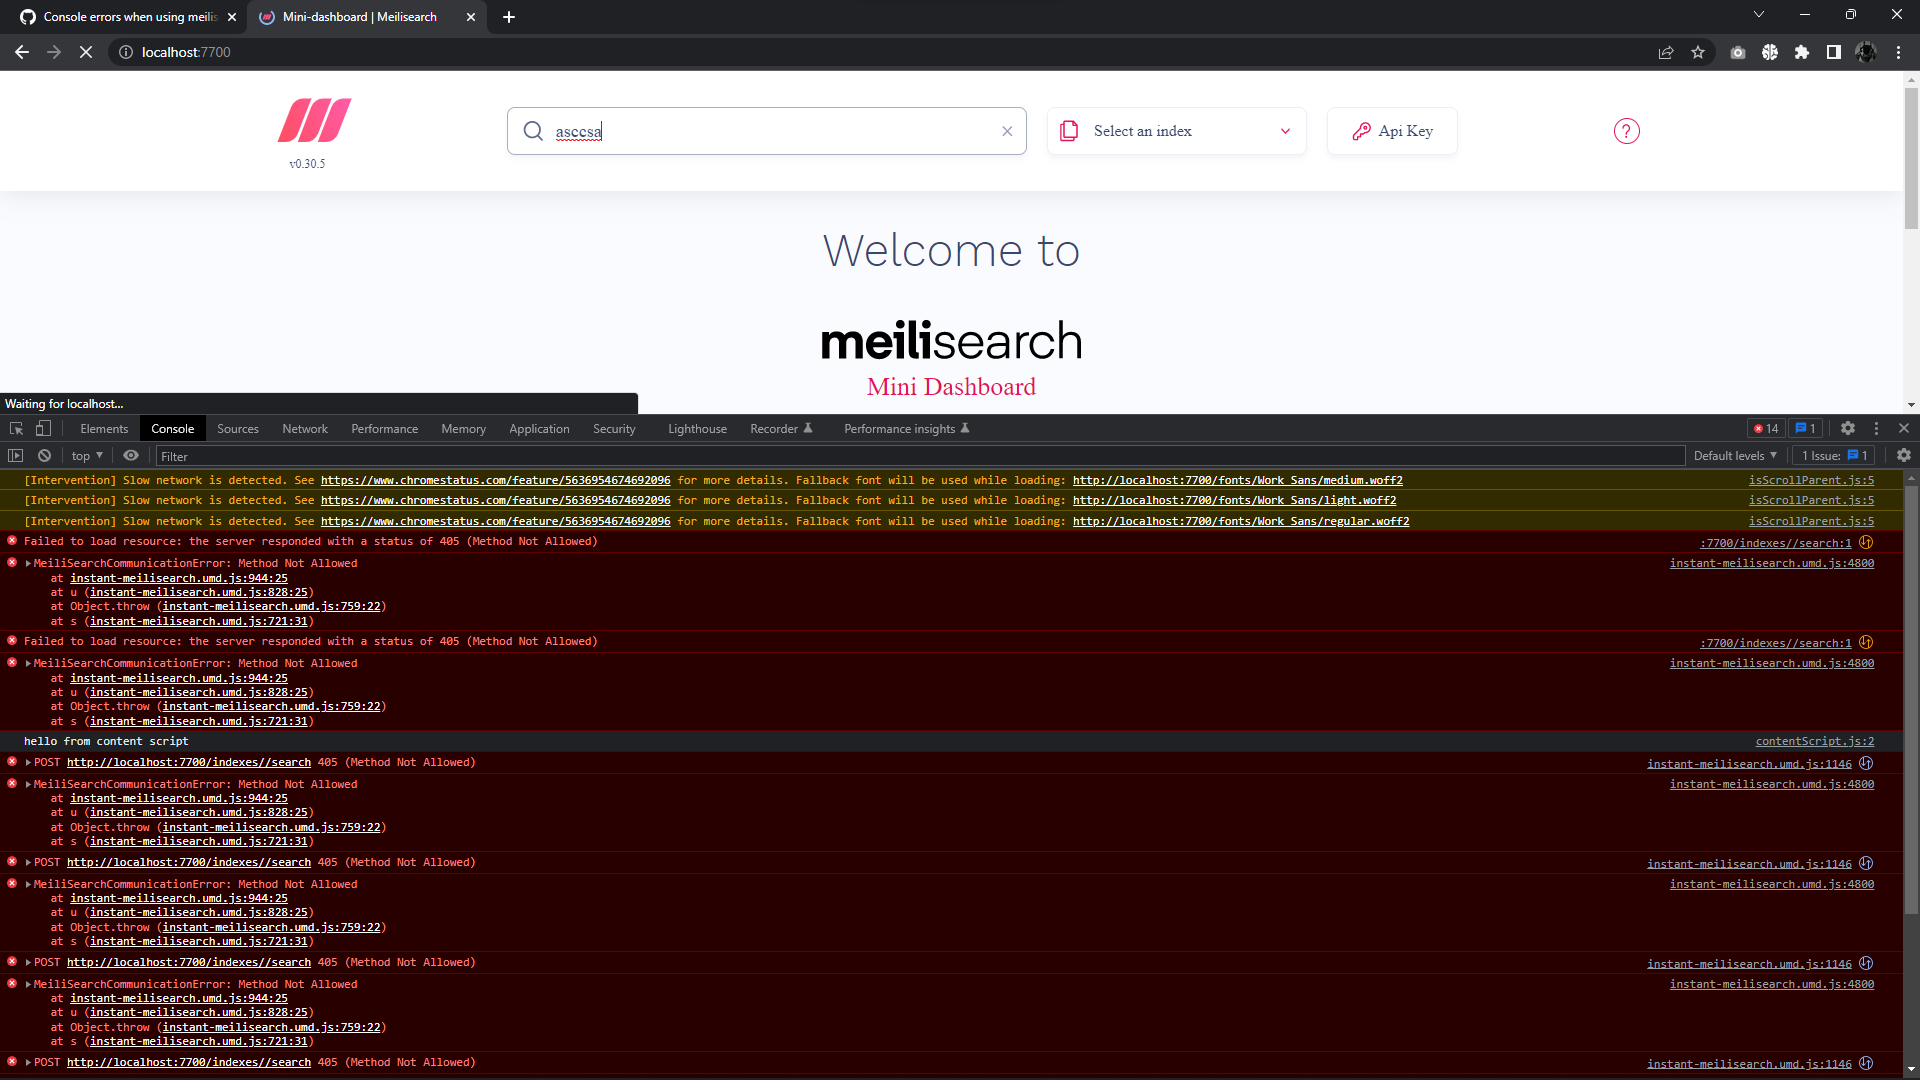Open the Select an index dropdown

pyautogui.click(x=1176, y=131)
